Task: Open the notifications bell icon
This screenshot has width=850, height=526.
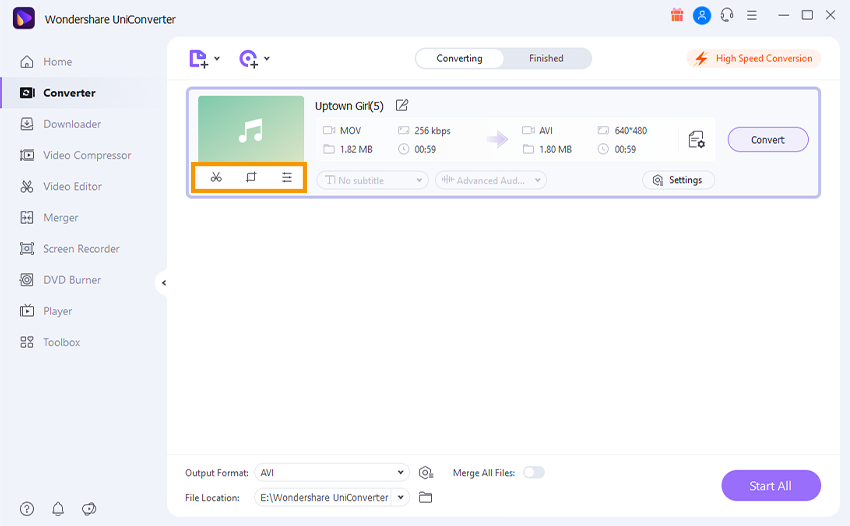Action: coord(58,509)
